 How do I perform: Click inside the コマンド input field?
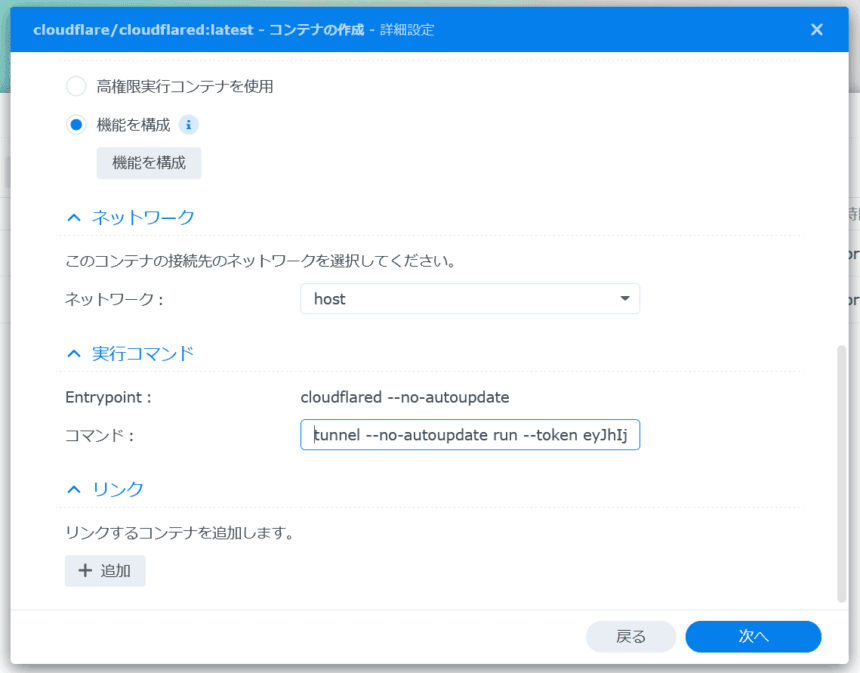point(470,434)
